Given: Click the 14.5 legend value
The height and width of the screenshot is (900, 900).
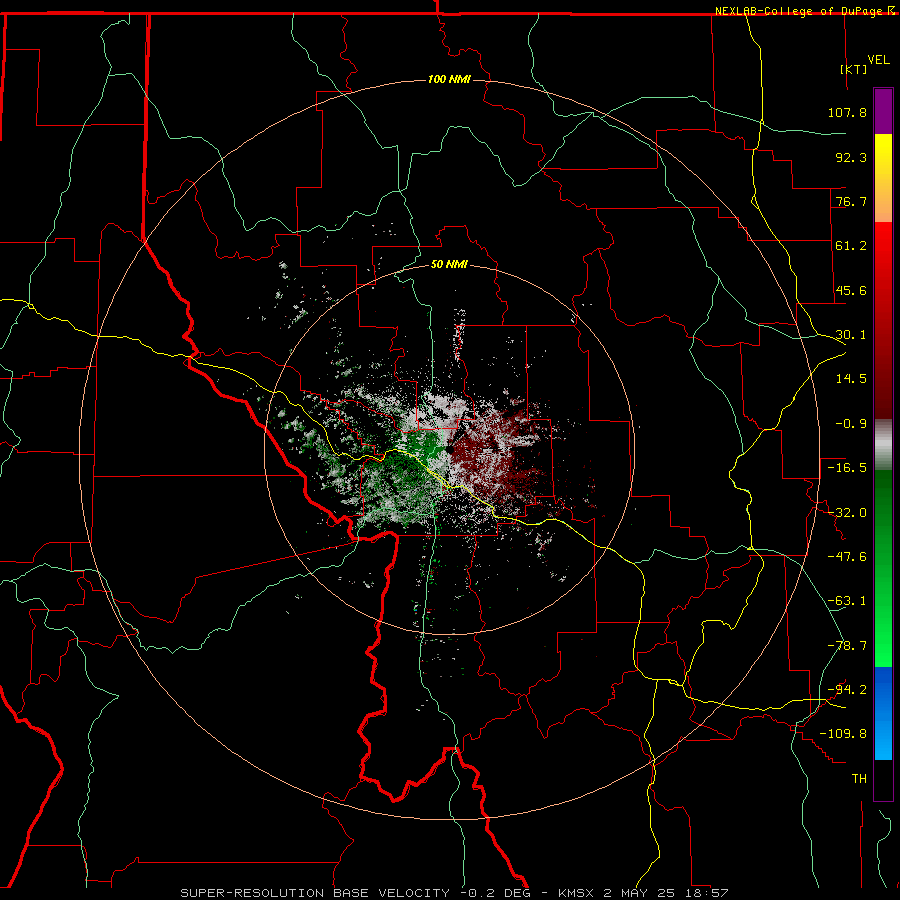Looking at the screenshot, I should [x=851, y=379].
